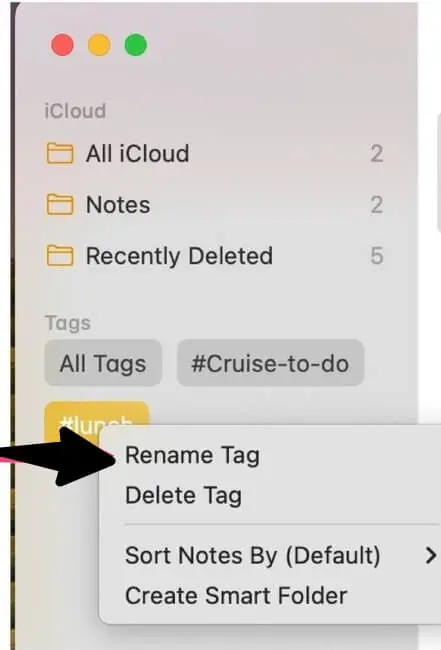Choose Delete Tag from the context menu
This screenshot has height=650, width=441.
click(183, 495)
